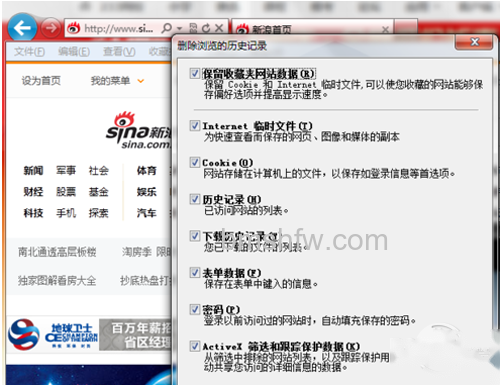Click the dialog title 删除浏览的历史记录
The width and height of the screenshot is (500, 385).
222,45
